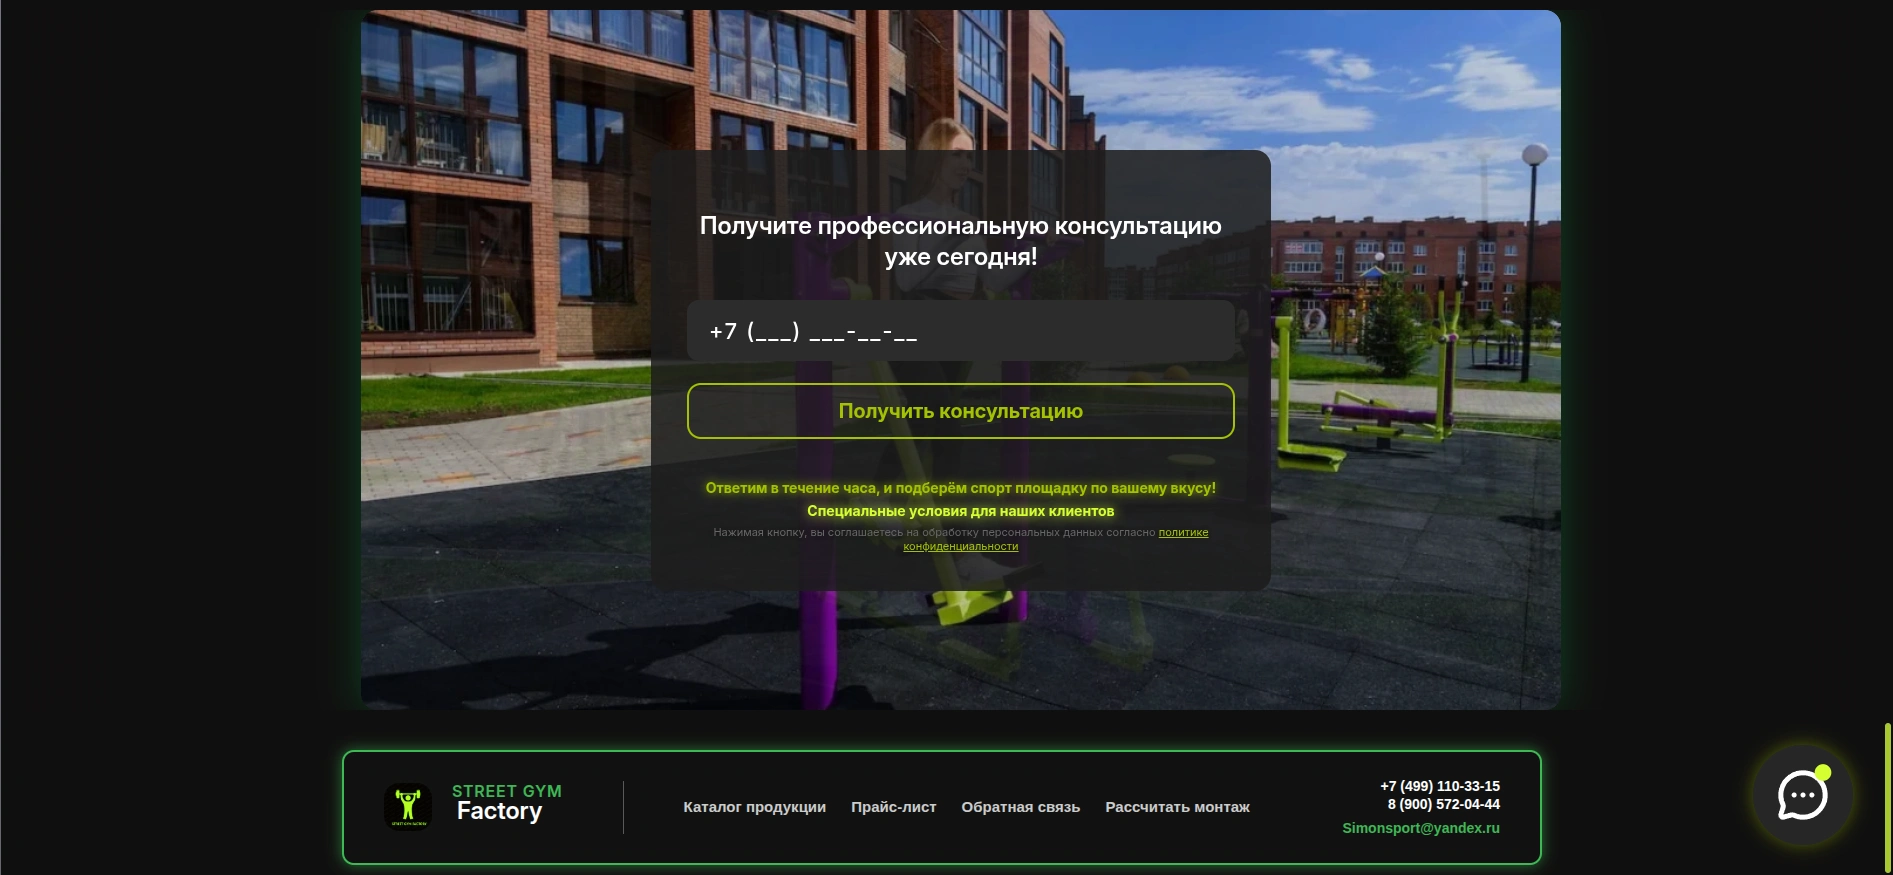This screenshot has width=1893, height=875.
Task: Click the Street Gym Factory brand name
Action: [506, 803]
